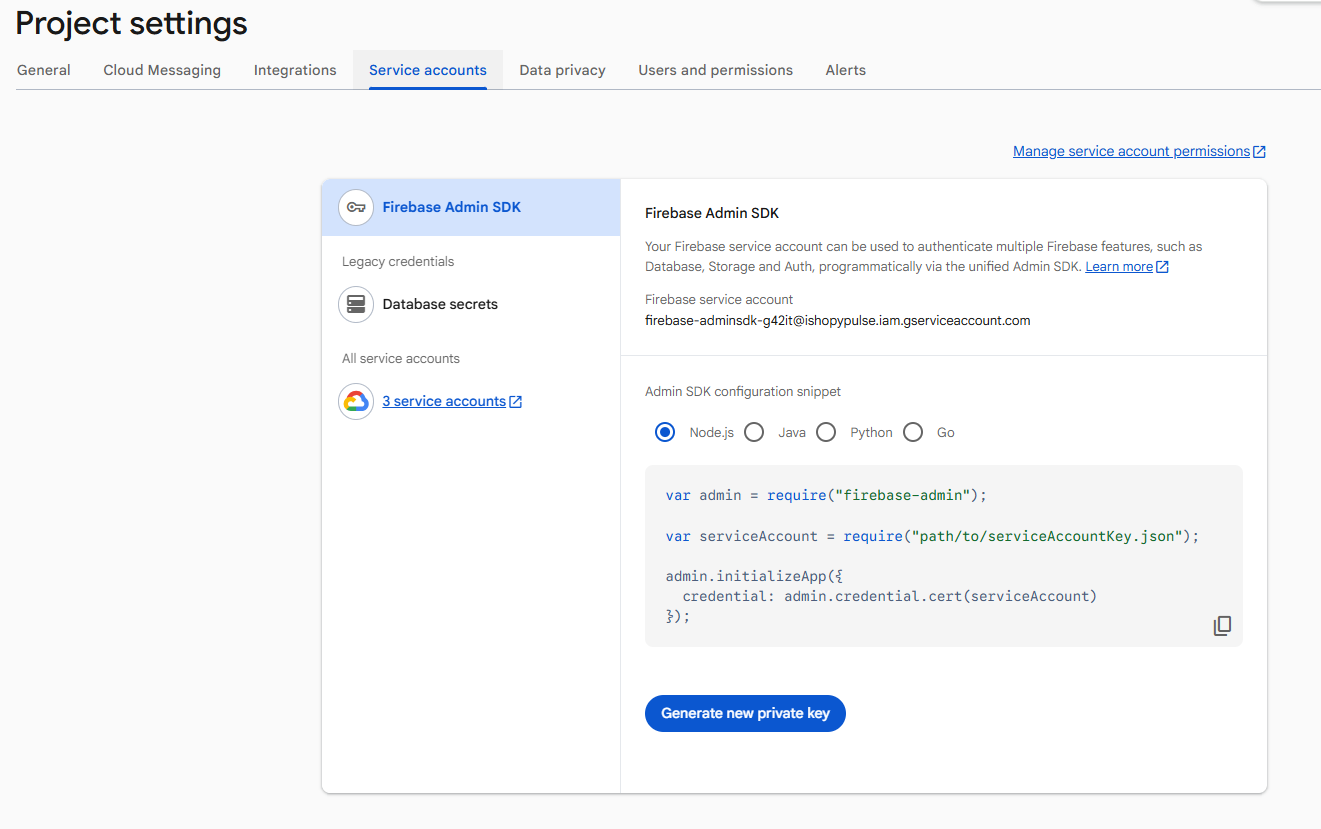The image size is (1321, 829).
Task: Click external-link icon beside 3 service accounts
Action: point(516,402)
